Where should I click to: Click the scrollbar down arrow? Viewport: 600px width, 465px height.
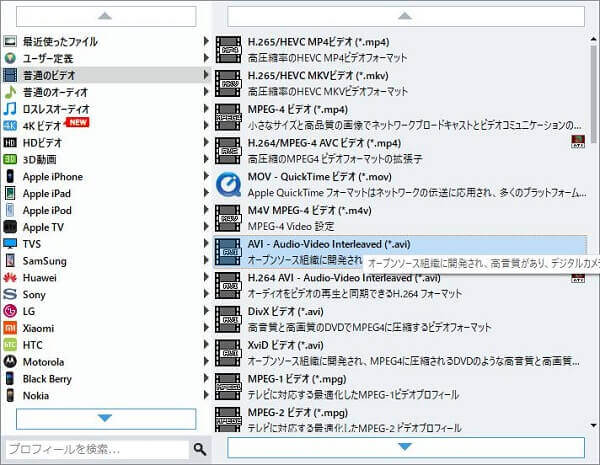pos(593,425)
